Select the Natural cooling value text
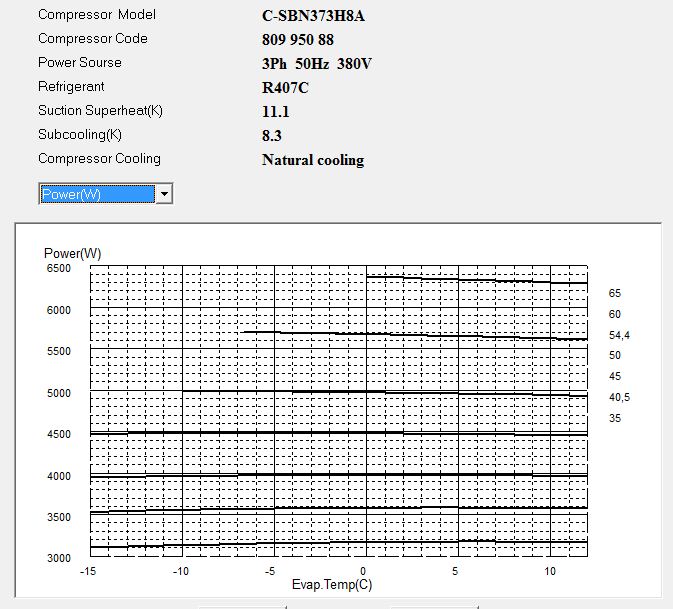 313,160
